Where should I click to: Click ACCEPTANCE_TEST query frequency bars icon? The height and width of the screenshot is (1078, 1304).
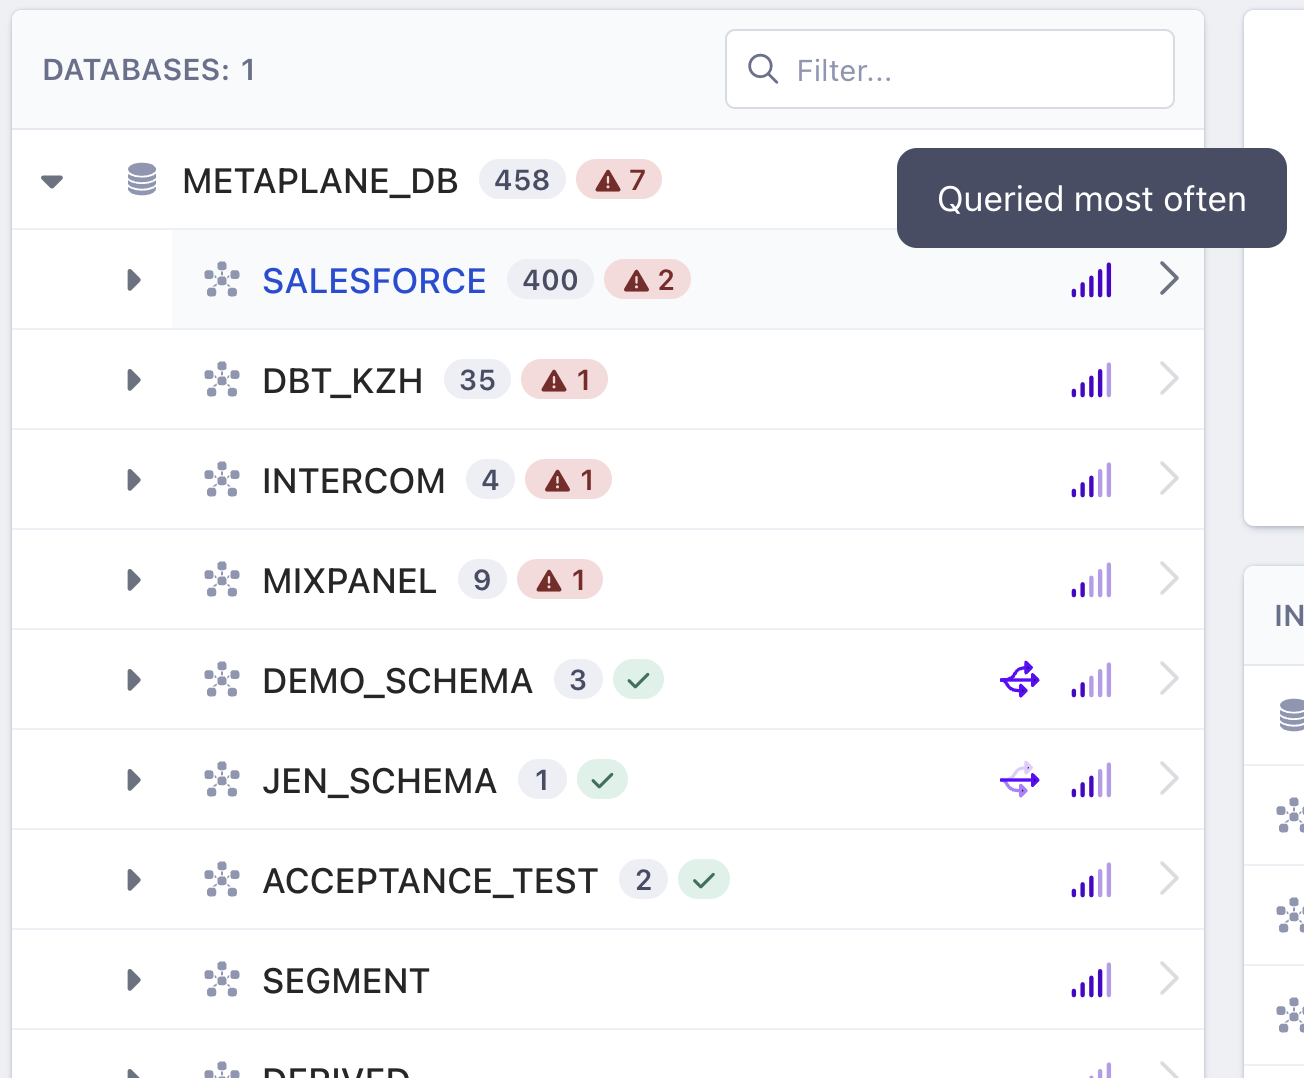(1091, 881)
